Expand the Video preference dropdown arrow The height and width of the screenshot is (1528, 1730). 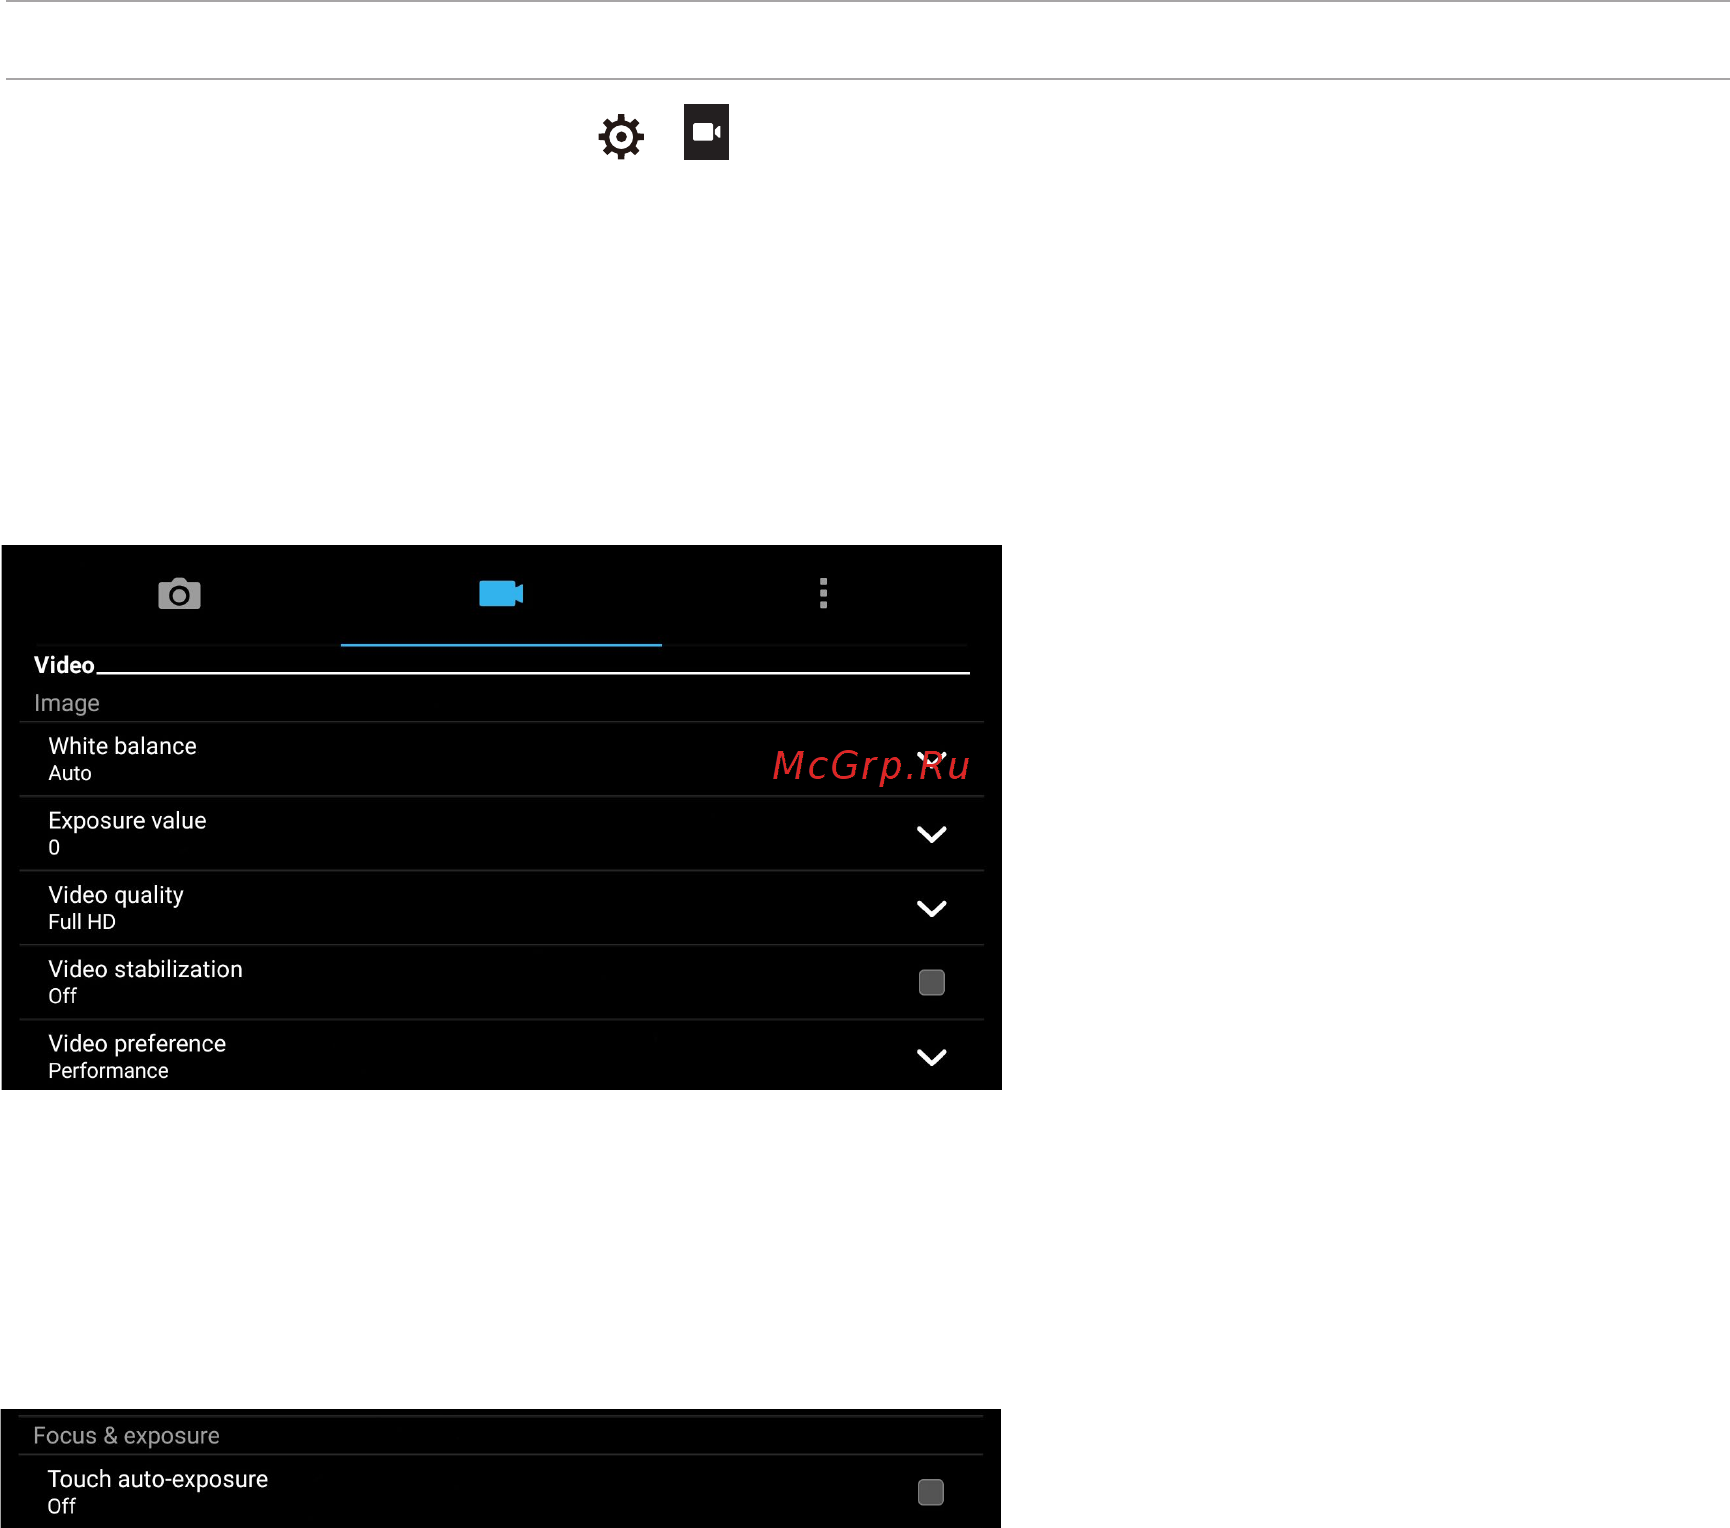tap(932, 1057)
